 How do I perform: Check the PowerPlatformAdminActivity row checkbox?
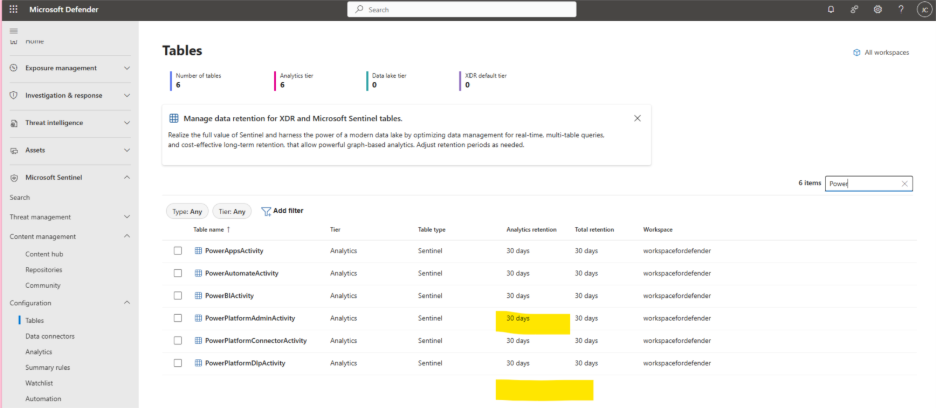[x=178, y=318]
